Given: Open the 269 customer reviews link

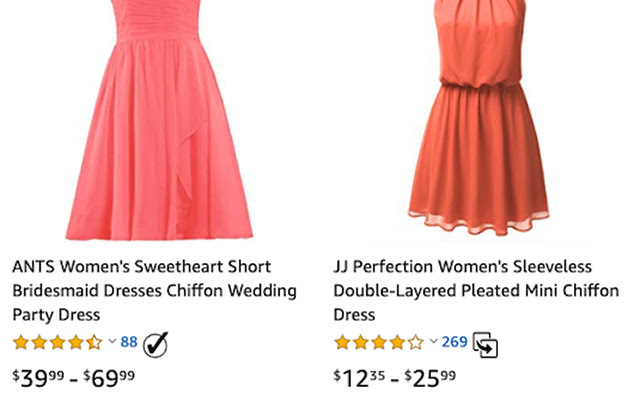Looking at the screenshot, I should pyautogui.click(x=454, y=342).
